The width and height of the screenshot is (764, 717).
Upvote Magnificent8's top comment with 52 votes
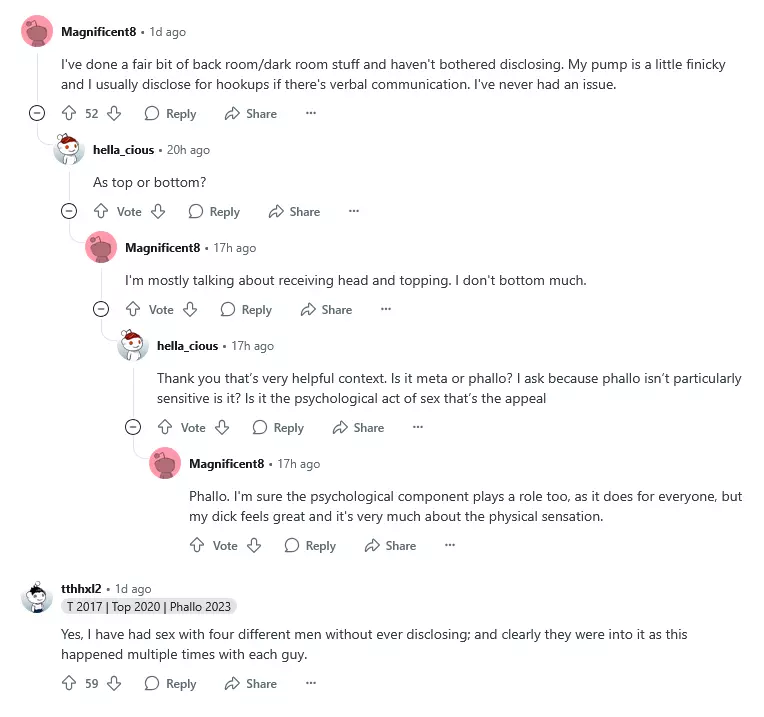[x=69, y=114]
